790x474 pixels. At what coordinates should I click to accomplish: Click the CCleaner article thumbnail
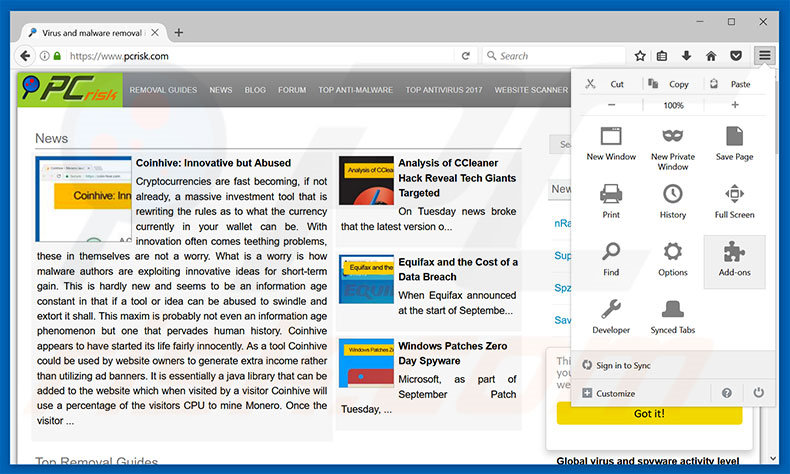(366, 180)
